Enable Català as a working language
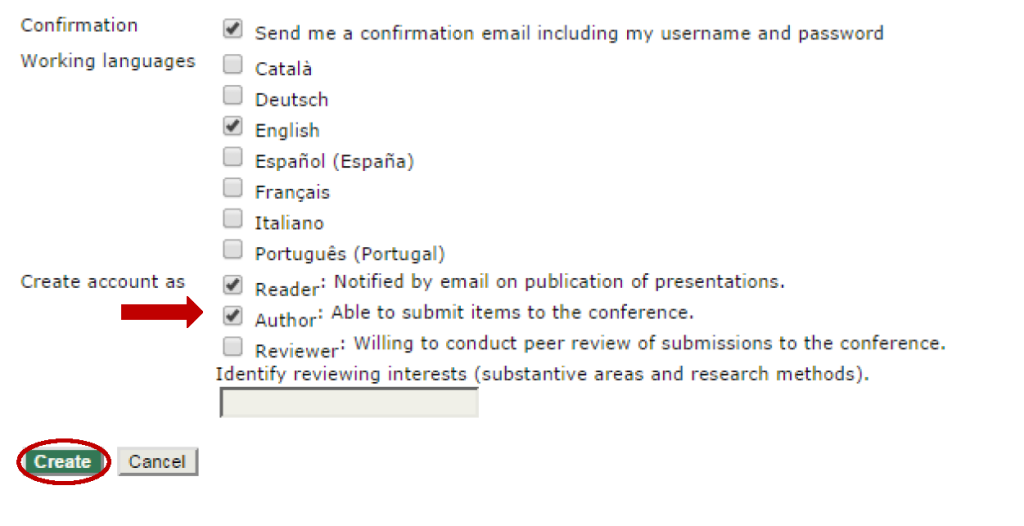This screenshot has width=1024, height=526. point(233,66)
